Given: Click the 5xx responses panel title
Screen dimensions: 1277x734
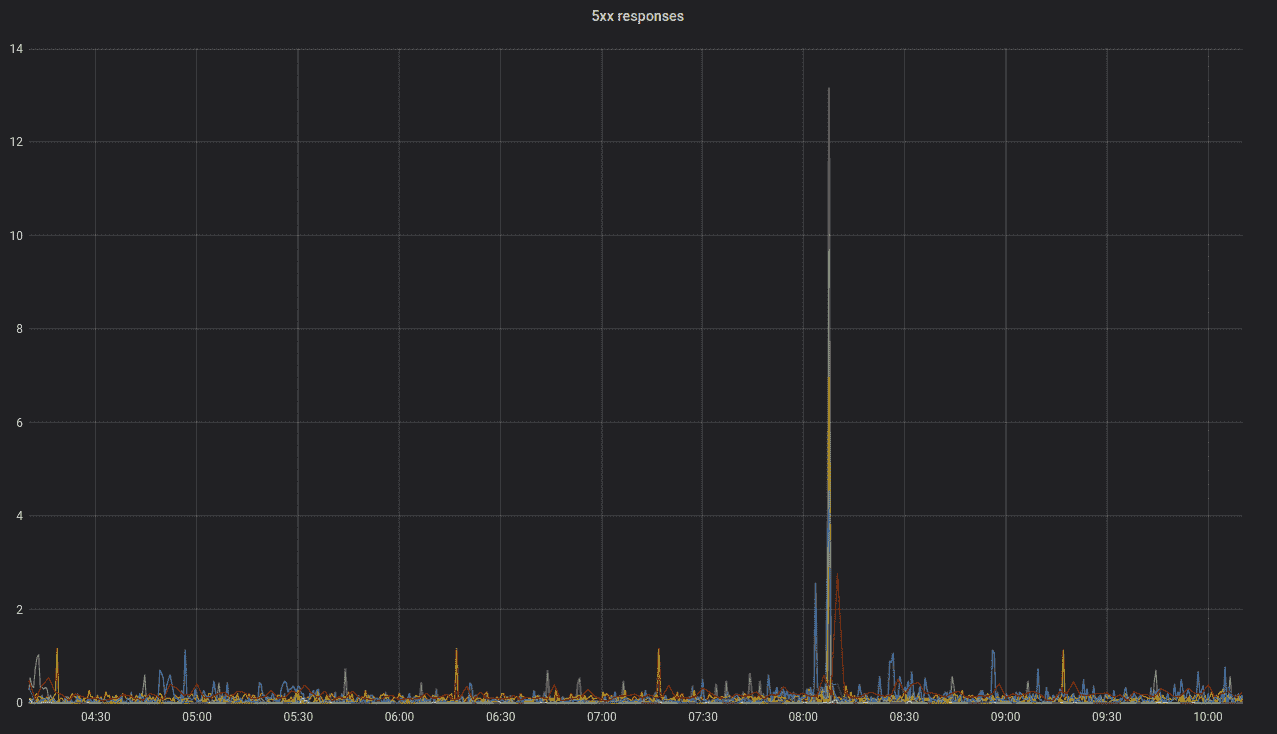Looking at the screenshot, I should [x=637, y=16].
